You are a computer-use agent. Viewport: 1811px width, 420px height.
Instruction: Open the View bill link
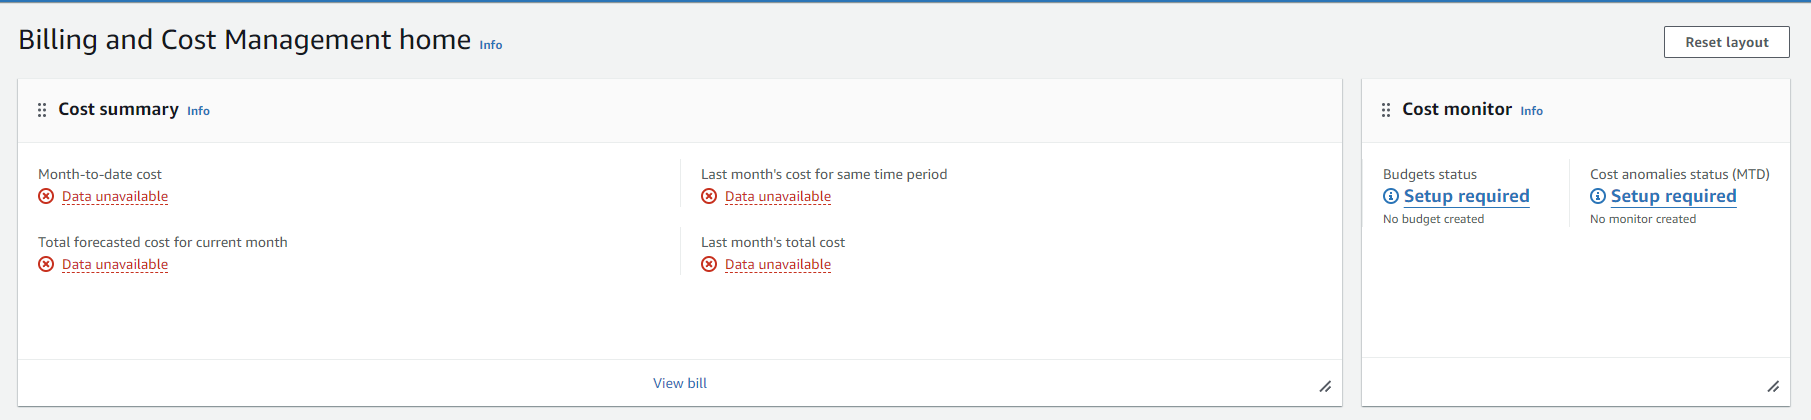click(680, 383)
